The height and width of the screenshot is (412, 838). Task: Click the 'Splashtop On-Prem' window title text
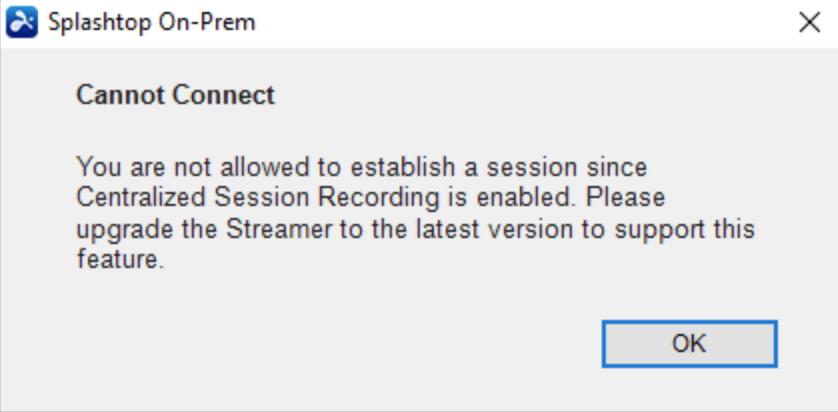152,22
